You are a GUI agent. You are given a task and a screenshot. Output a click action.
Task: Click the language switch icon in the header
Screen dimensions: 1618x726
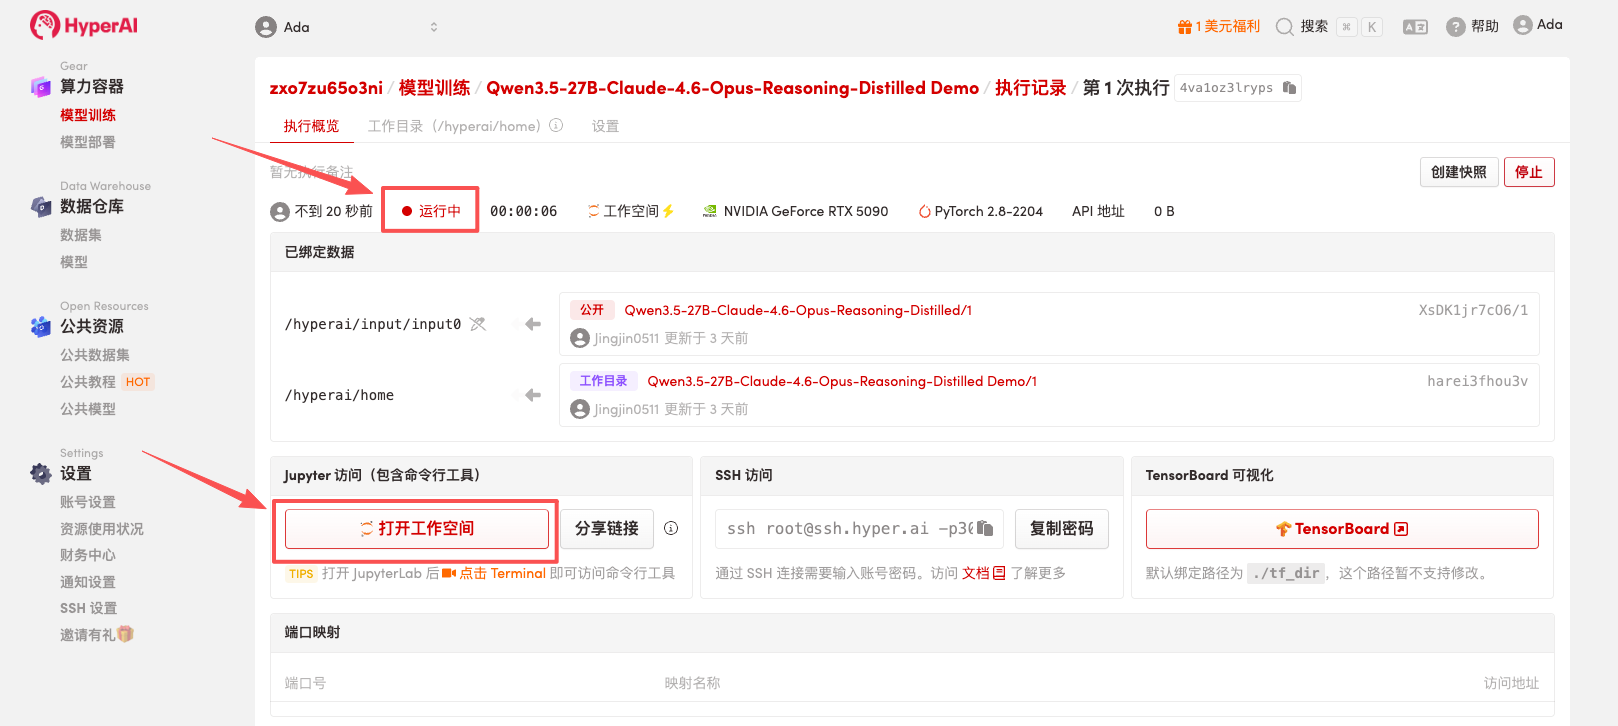point(1415,27)
